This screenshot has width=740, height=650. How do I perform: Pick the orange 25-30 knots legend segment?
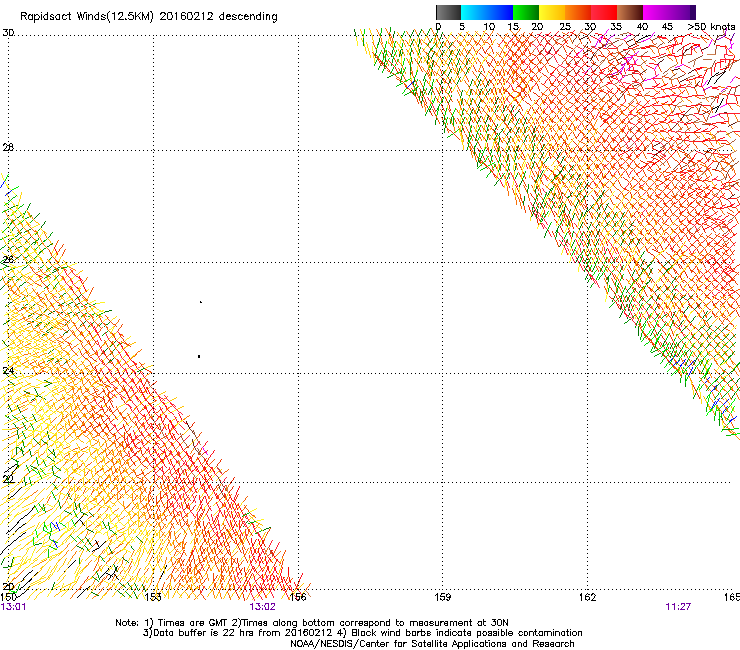tap(578, 12)
